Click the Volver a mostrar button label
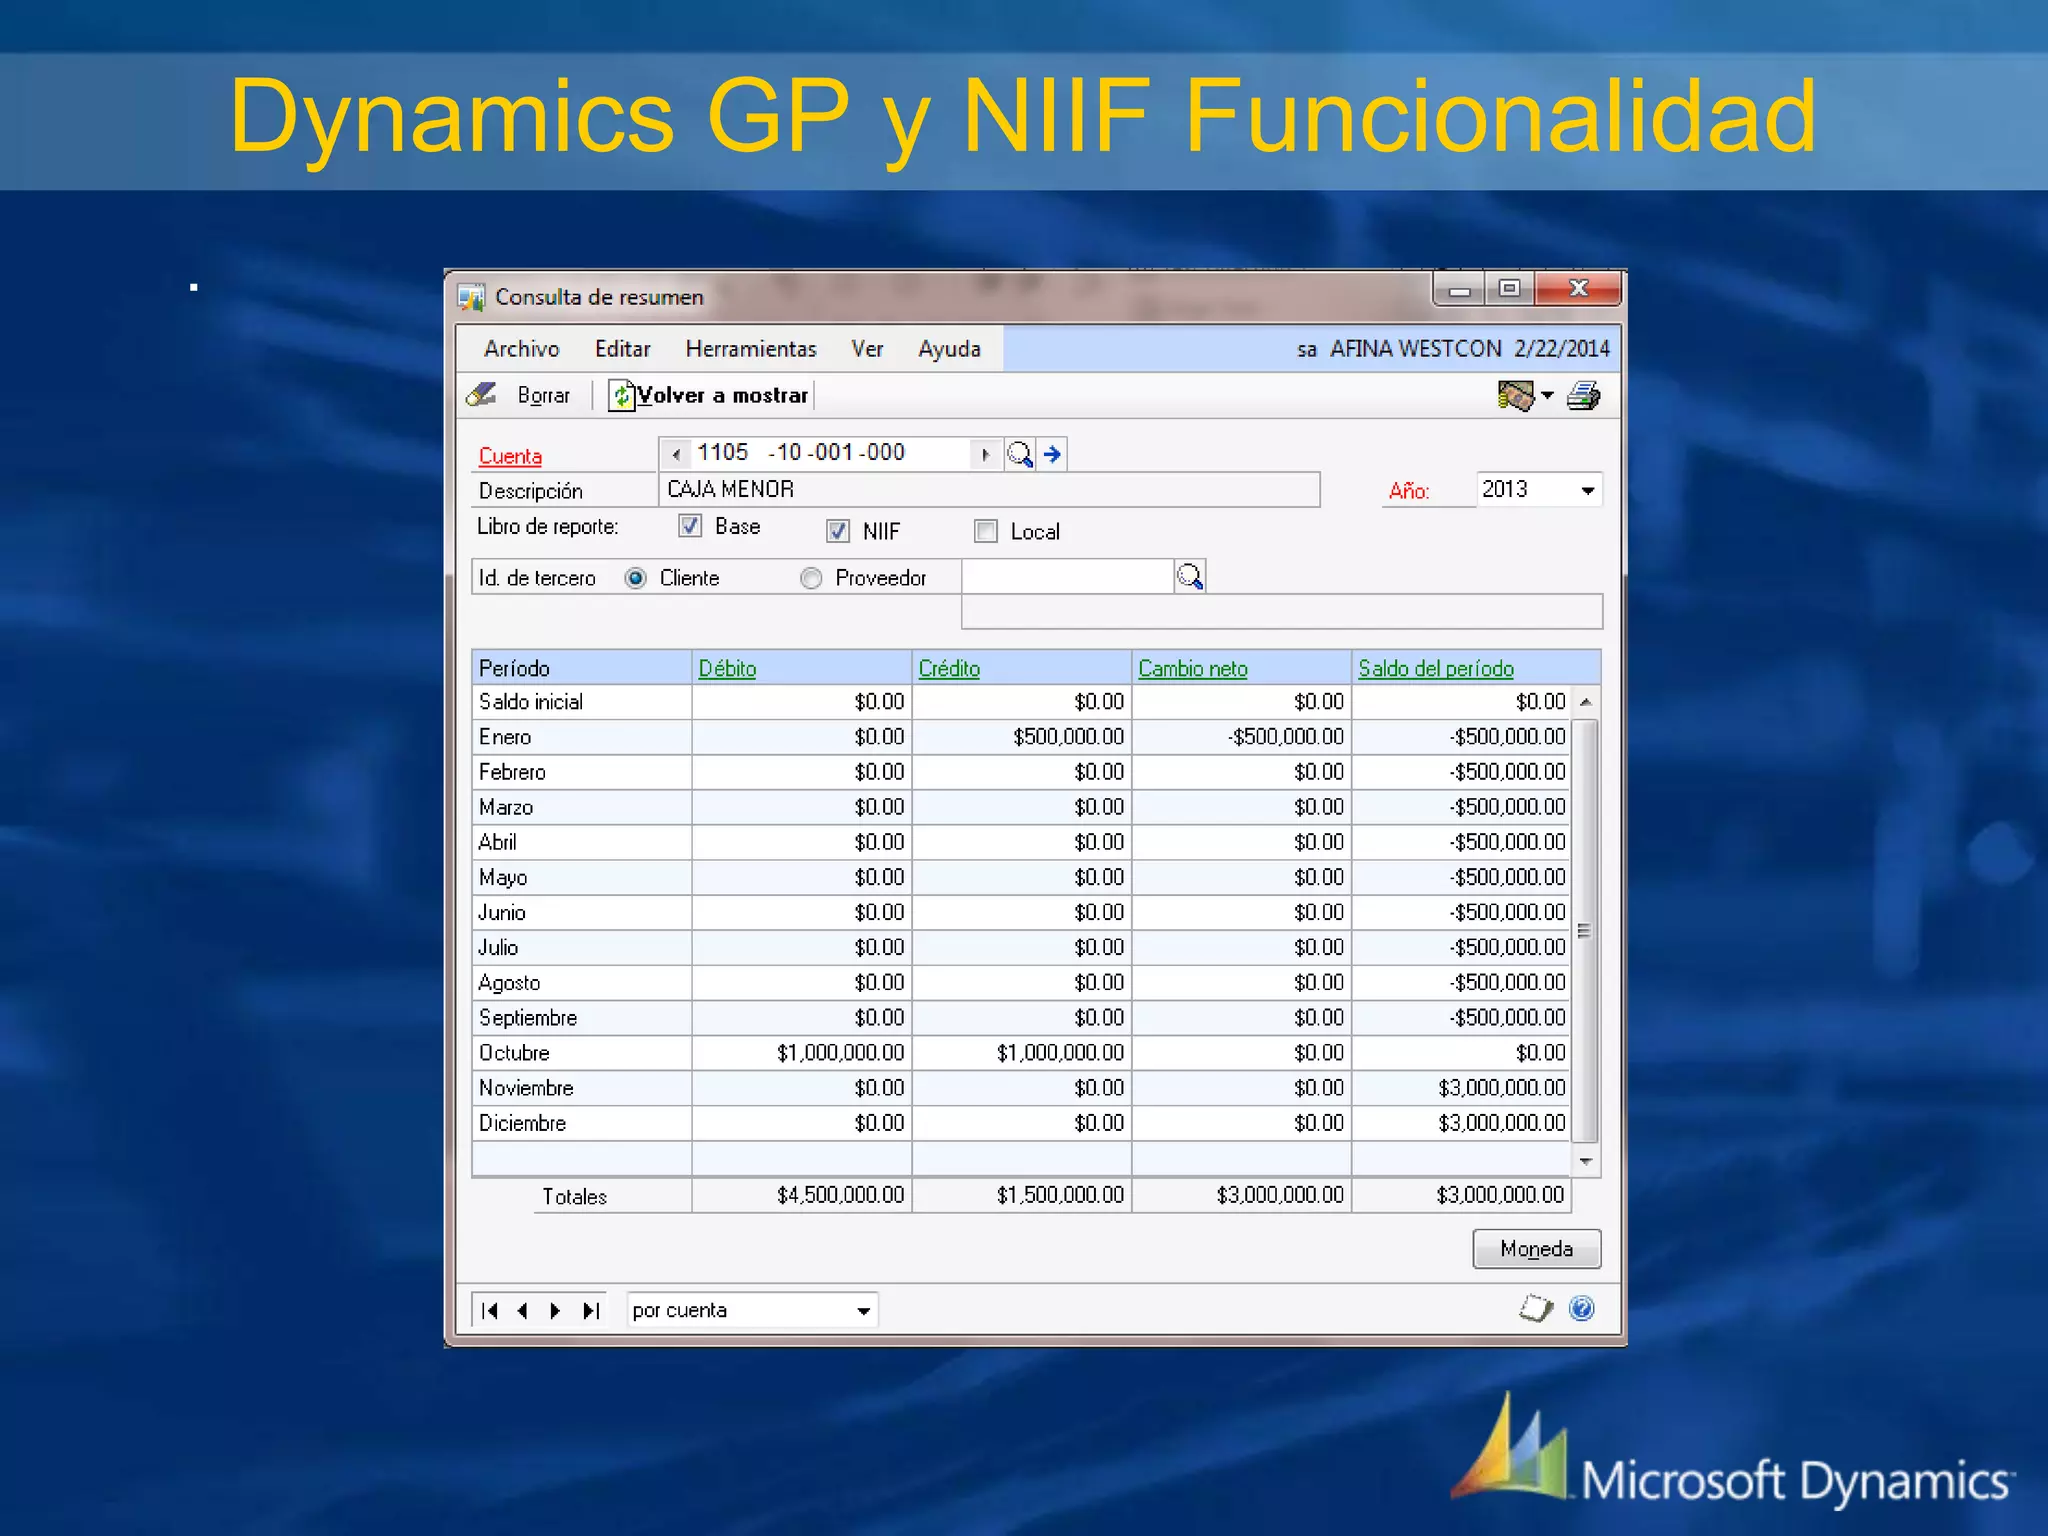2048x1536 pixels. 722,395
